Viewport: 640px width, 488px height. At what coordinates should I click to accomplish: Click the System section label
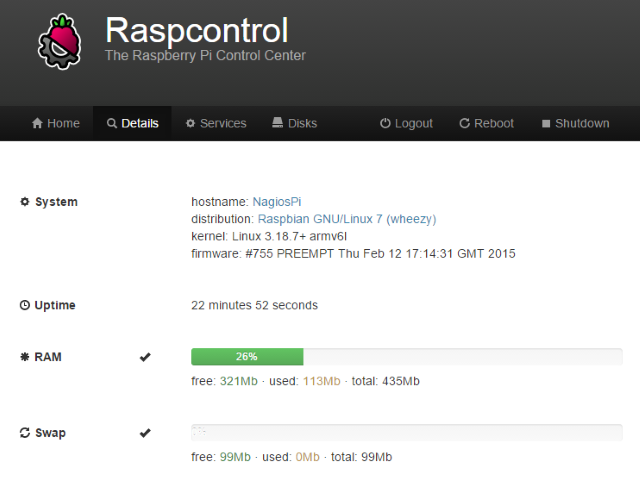(56, 202)
